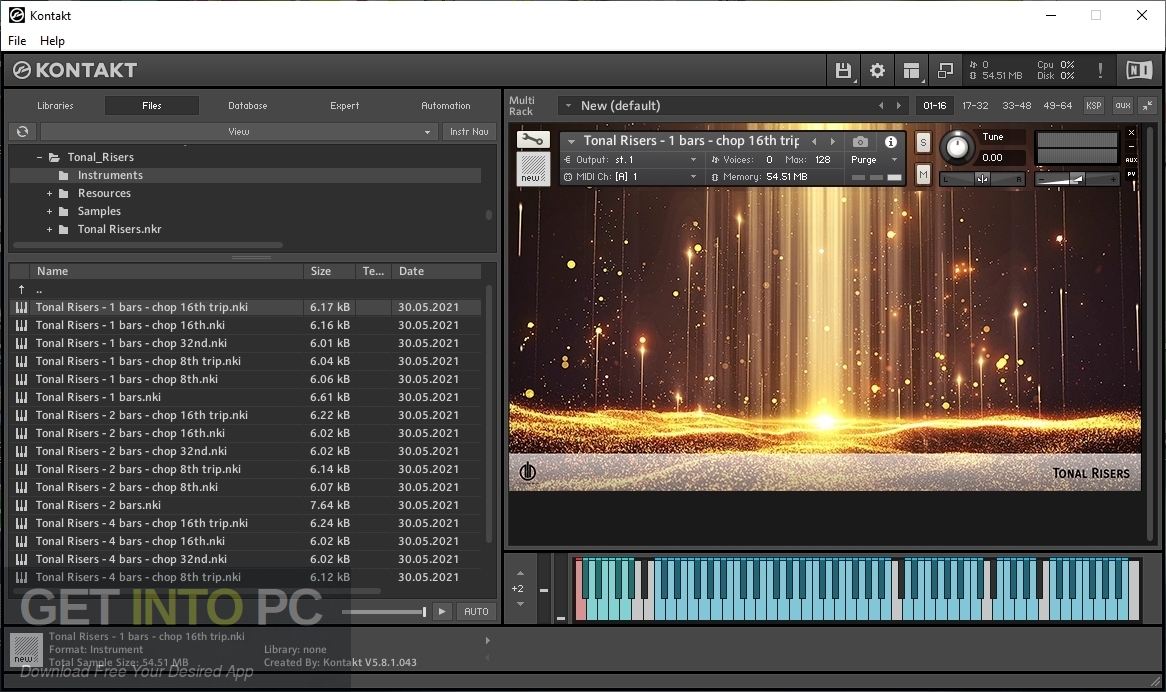
Task: Show instrument info via the i icon
Action: point(891,141)
